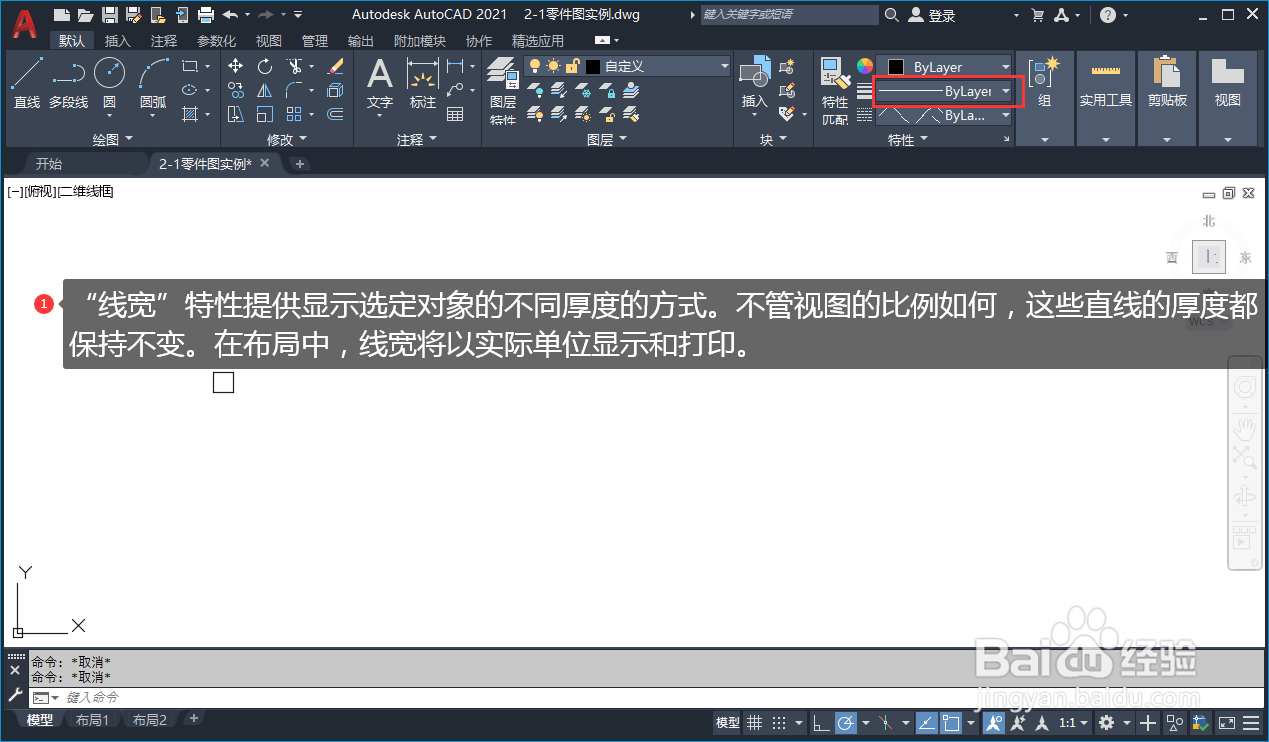Click the Scale tool icon
The width and height of the screenshot is (1269, 742).
coord(265,114)
